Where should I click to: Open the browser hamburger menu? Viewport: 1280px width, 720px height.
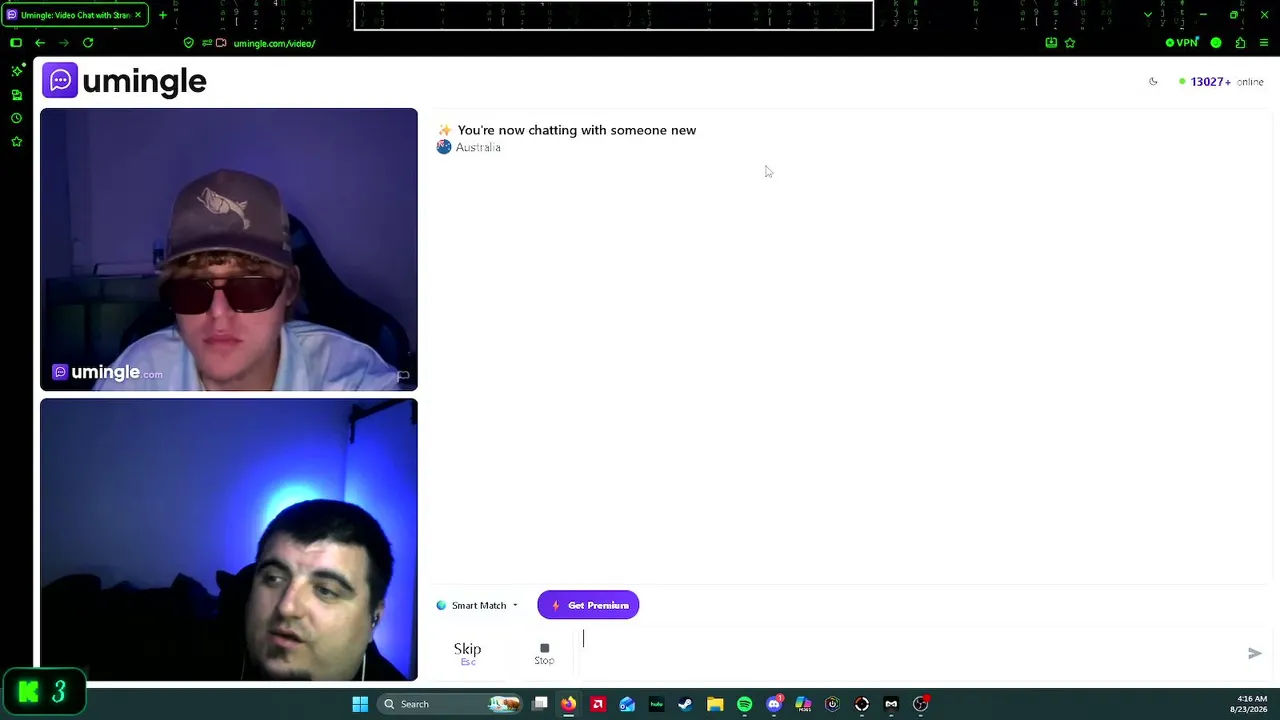coord(1264,43)
